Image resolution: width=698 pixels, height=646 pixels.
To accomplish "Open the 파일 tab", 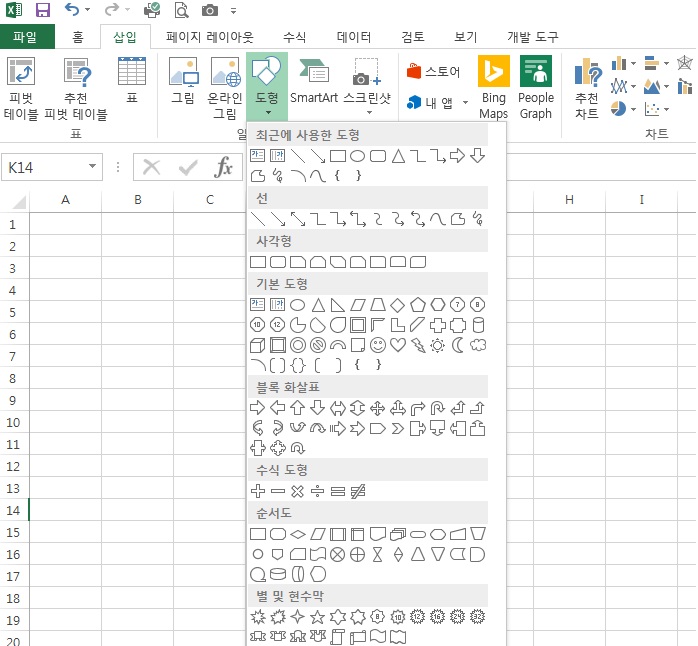I will (25, 37).
